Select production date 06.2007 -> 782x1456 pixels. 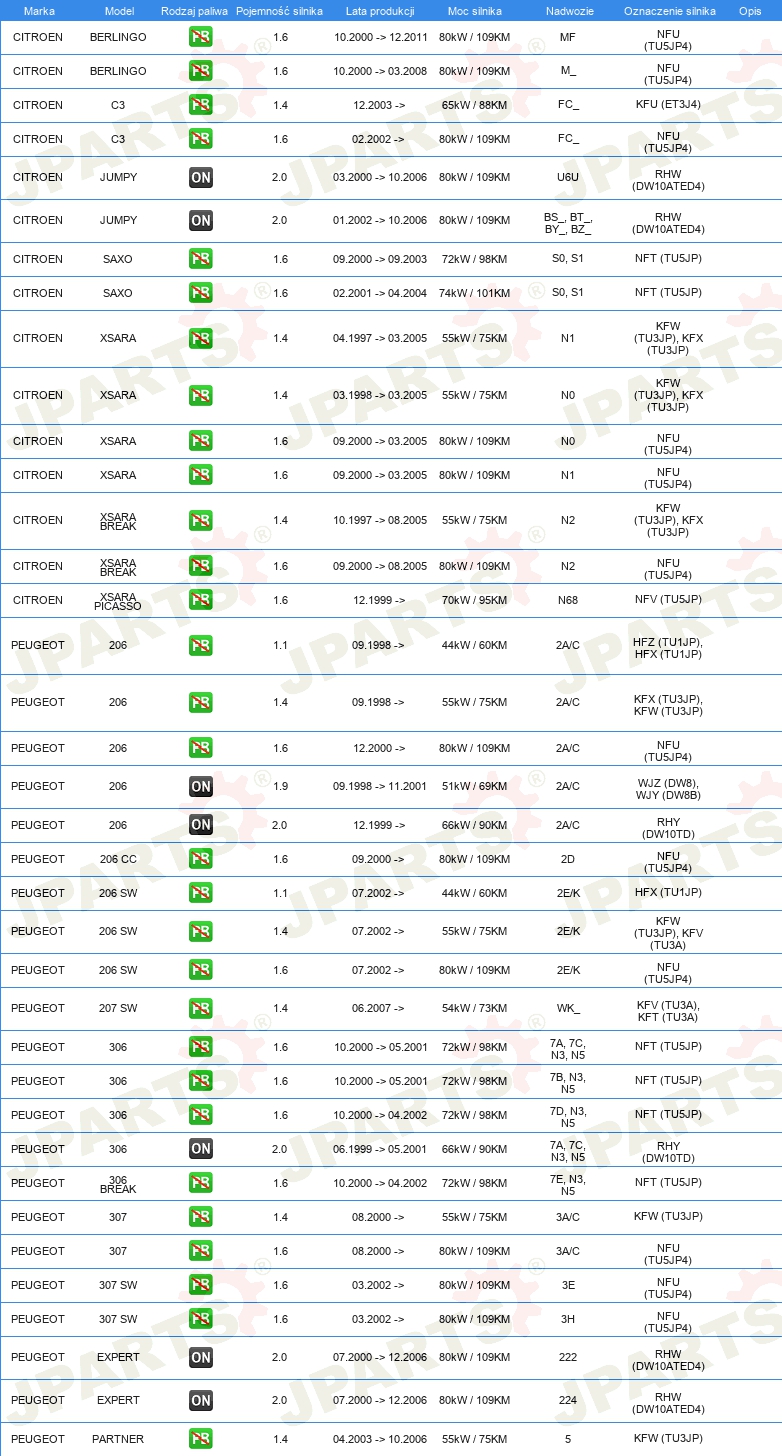coord(378,1008)
